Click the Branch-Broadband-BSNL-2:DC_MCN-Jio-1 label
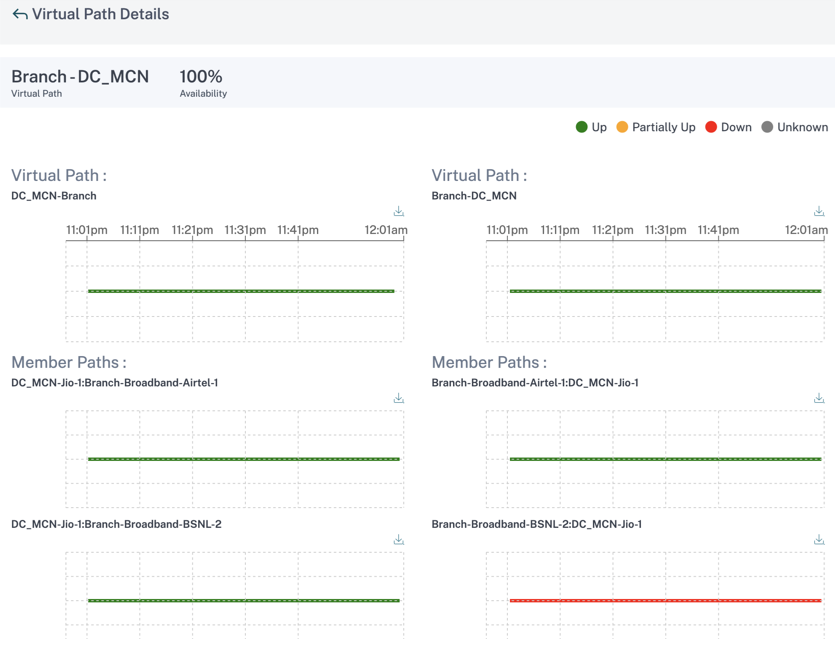The height and width of the screenshot is (652, 835). tap(537, 524)
